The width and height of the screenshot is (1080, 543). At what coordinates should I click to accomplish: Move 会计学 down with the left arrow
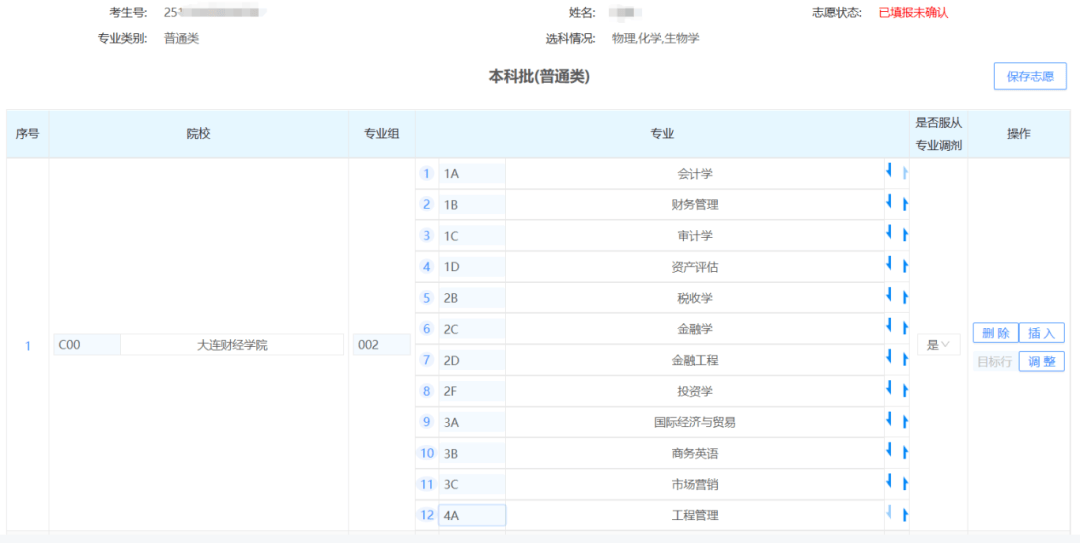click(889, 170)
